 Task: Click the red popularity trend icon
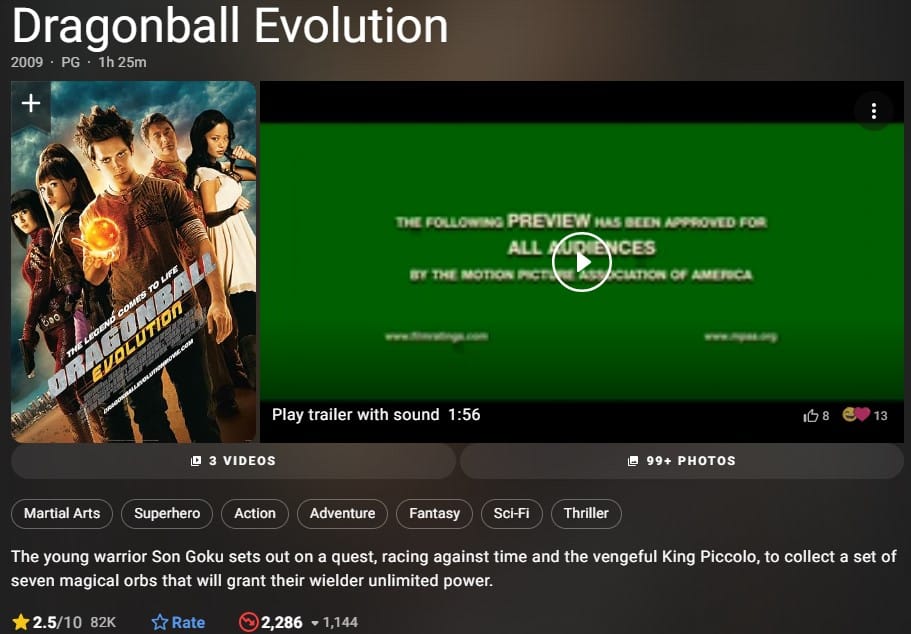[248, 622]
